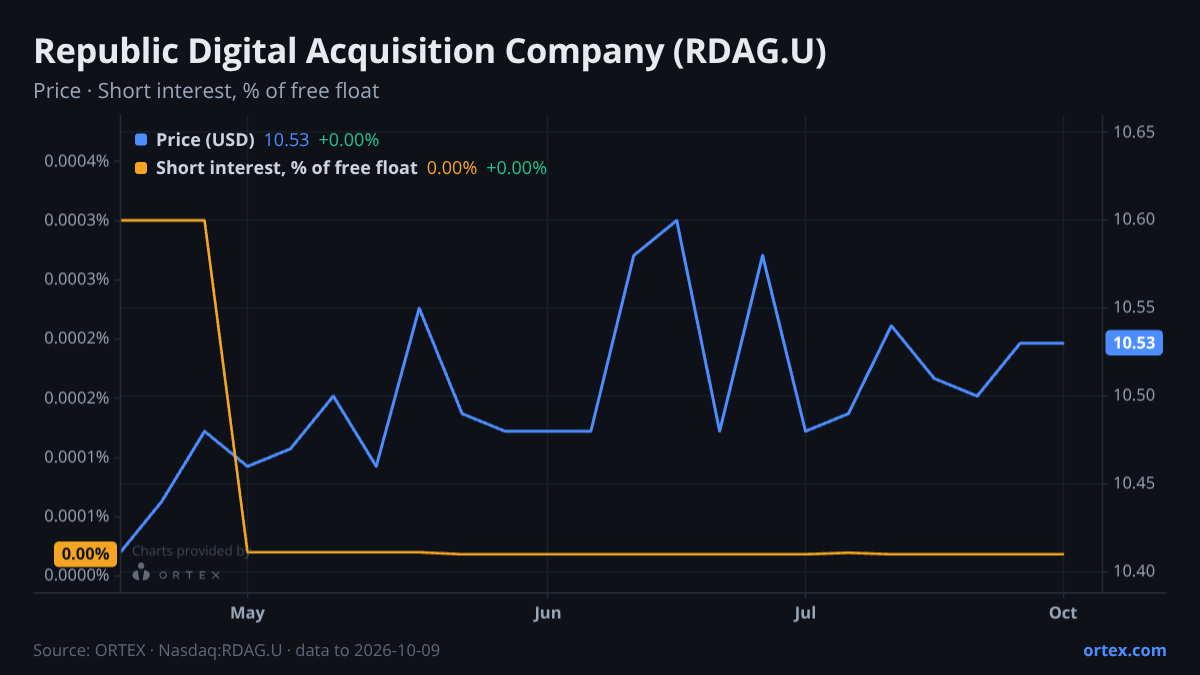The image size is (1200, 675).
Task: Click the 10.65 right axis value
Action: pos(1134,132)
